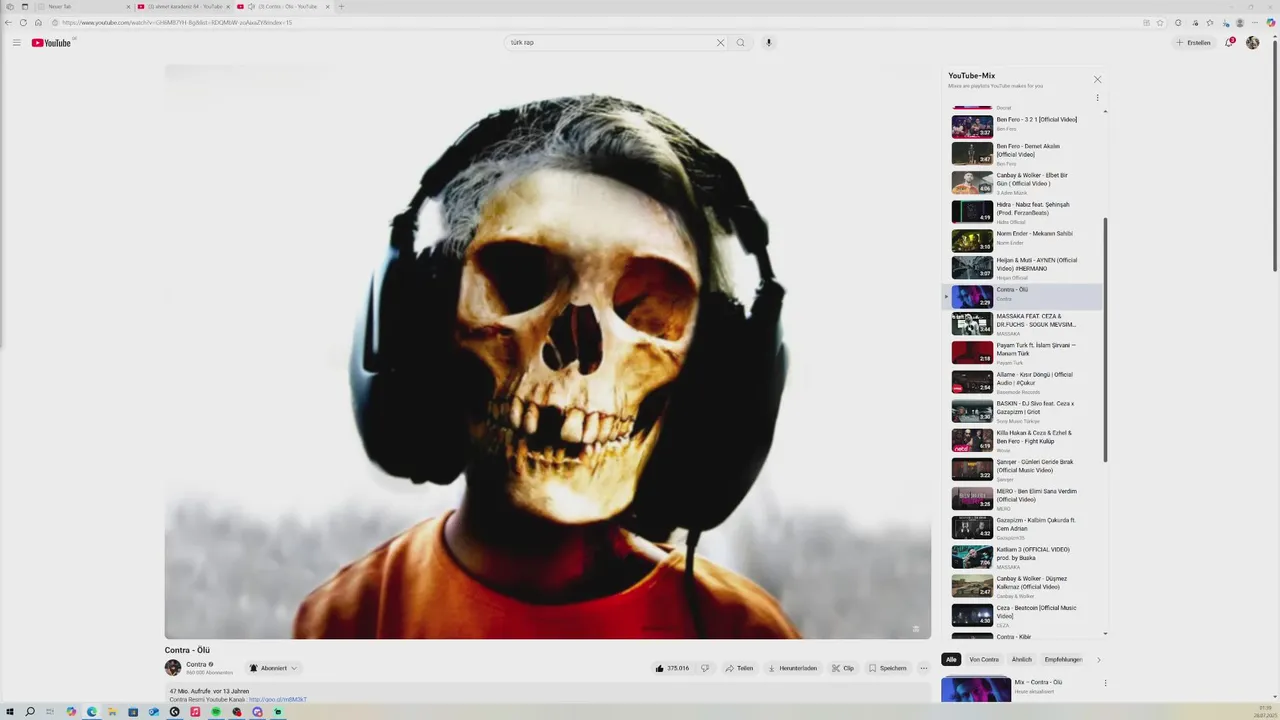Open more actions three-dot menu under video

coord(923,668)
